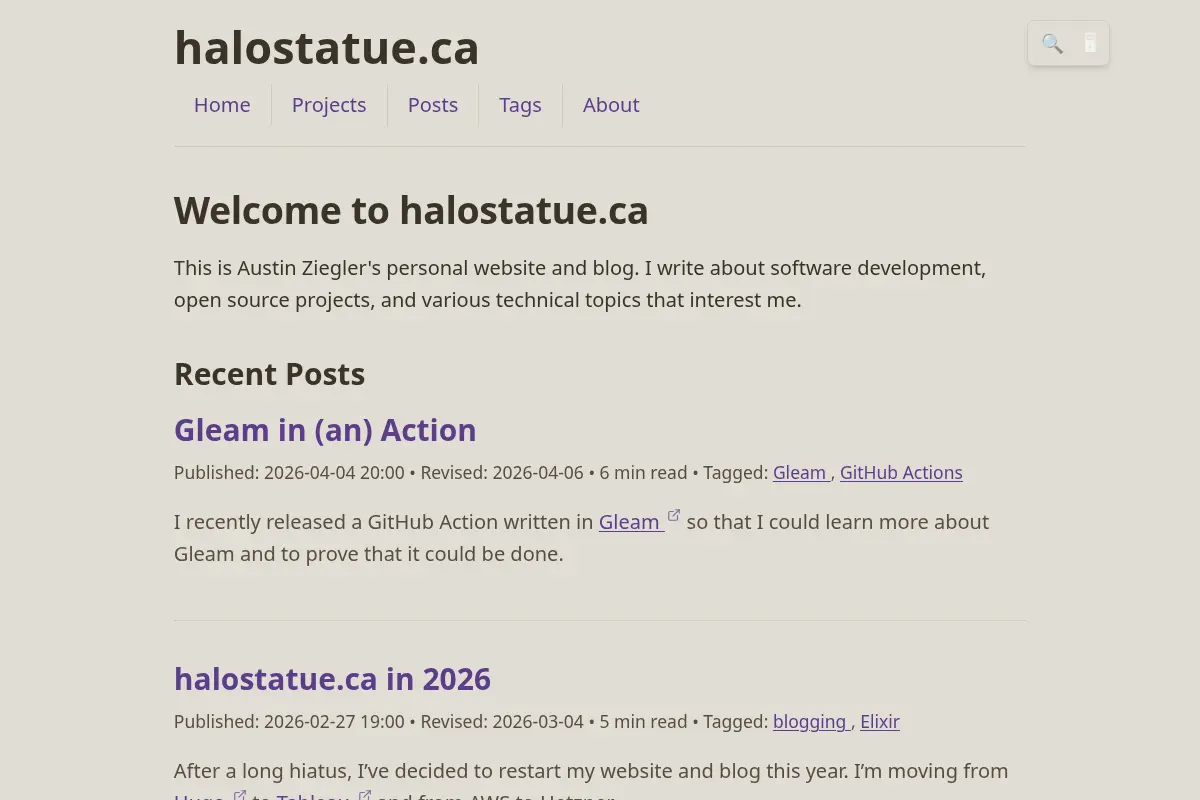Viewport: 1200px width, 800px height.
Task: Go to the Home nav item
Action: pyautogui.click(x=222, y=105)
